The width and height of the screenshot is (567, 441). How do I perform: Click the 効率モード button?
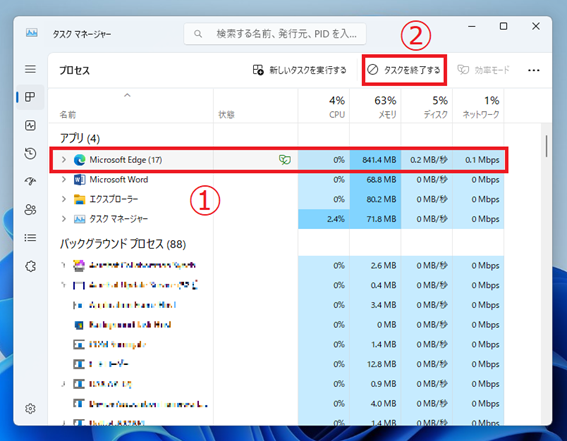coord(483,70)
